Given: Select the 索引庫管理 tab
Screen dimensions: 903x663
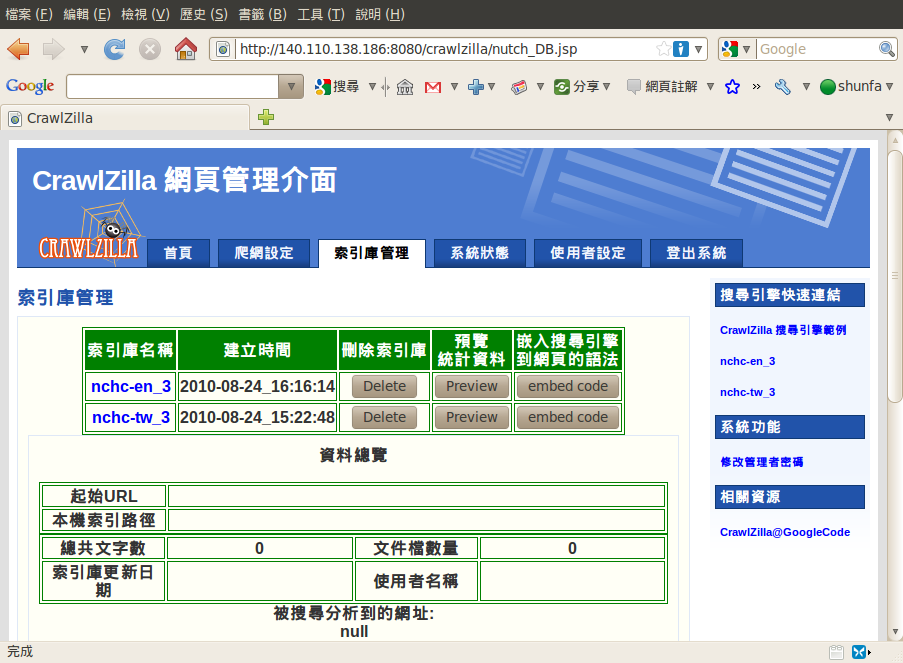Looking at the screenshot, I should tap(372, 253).
